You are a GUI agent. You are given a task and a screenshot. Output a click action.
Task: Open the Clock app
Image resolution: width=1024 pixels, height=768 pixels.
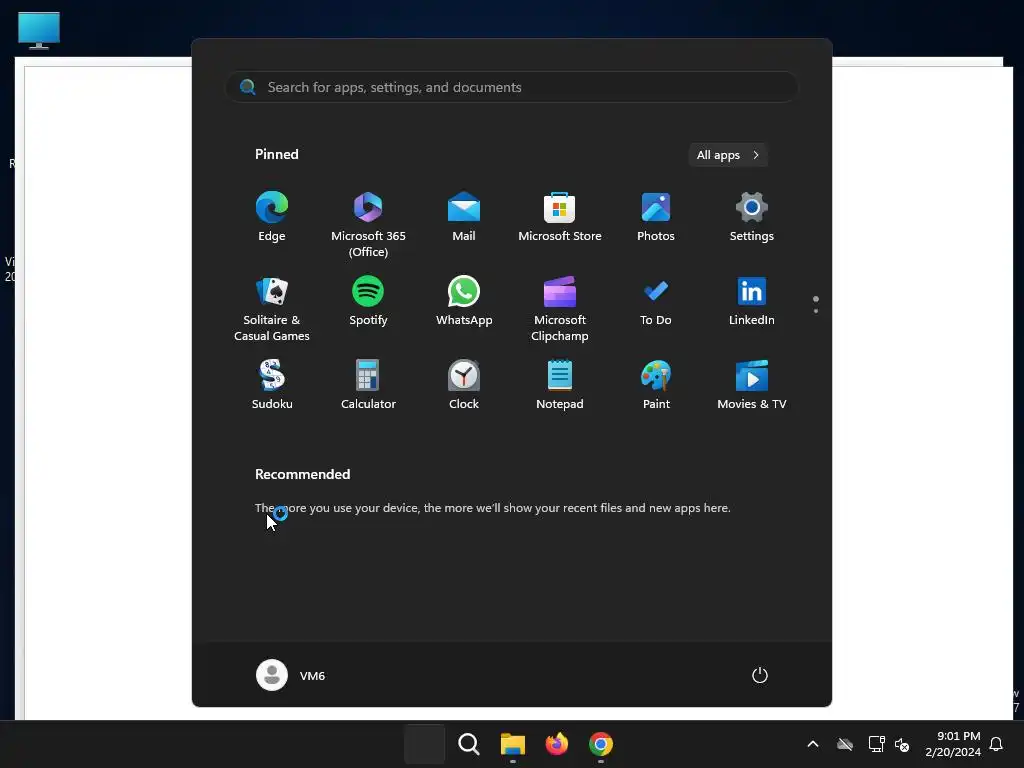point(464,385)
